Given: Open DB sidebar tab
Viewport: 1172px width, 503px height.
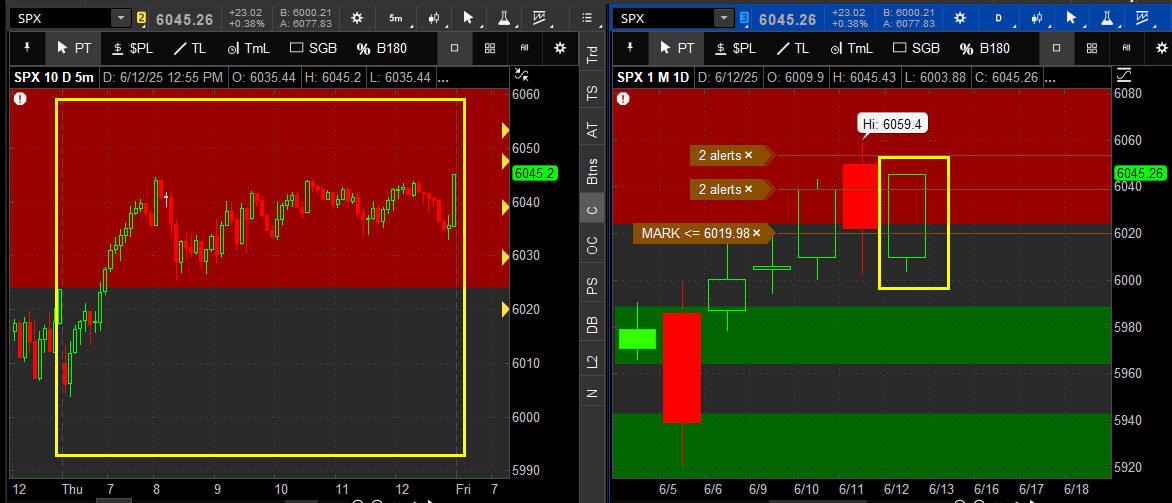Looking at the screenshot, I should [x=592, y=324].
